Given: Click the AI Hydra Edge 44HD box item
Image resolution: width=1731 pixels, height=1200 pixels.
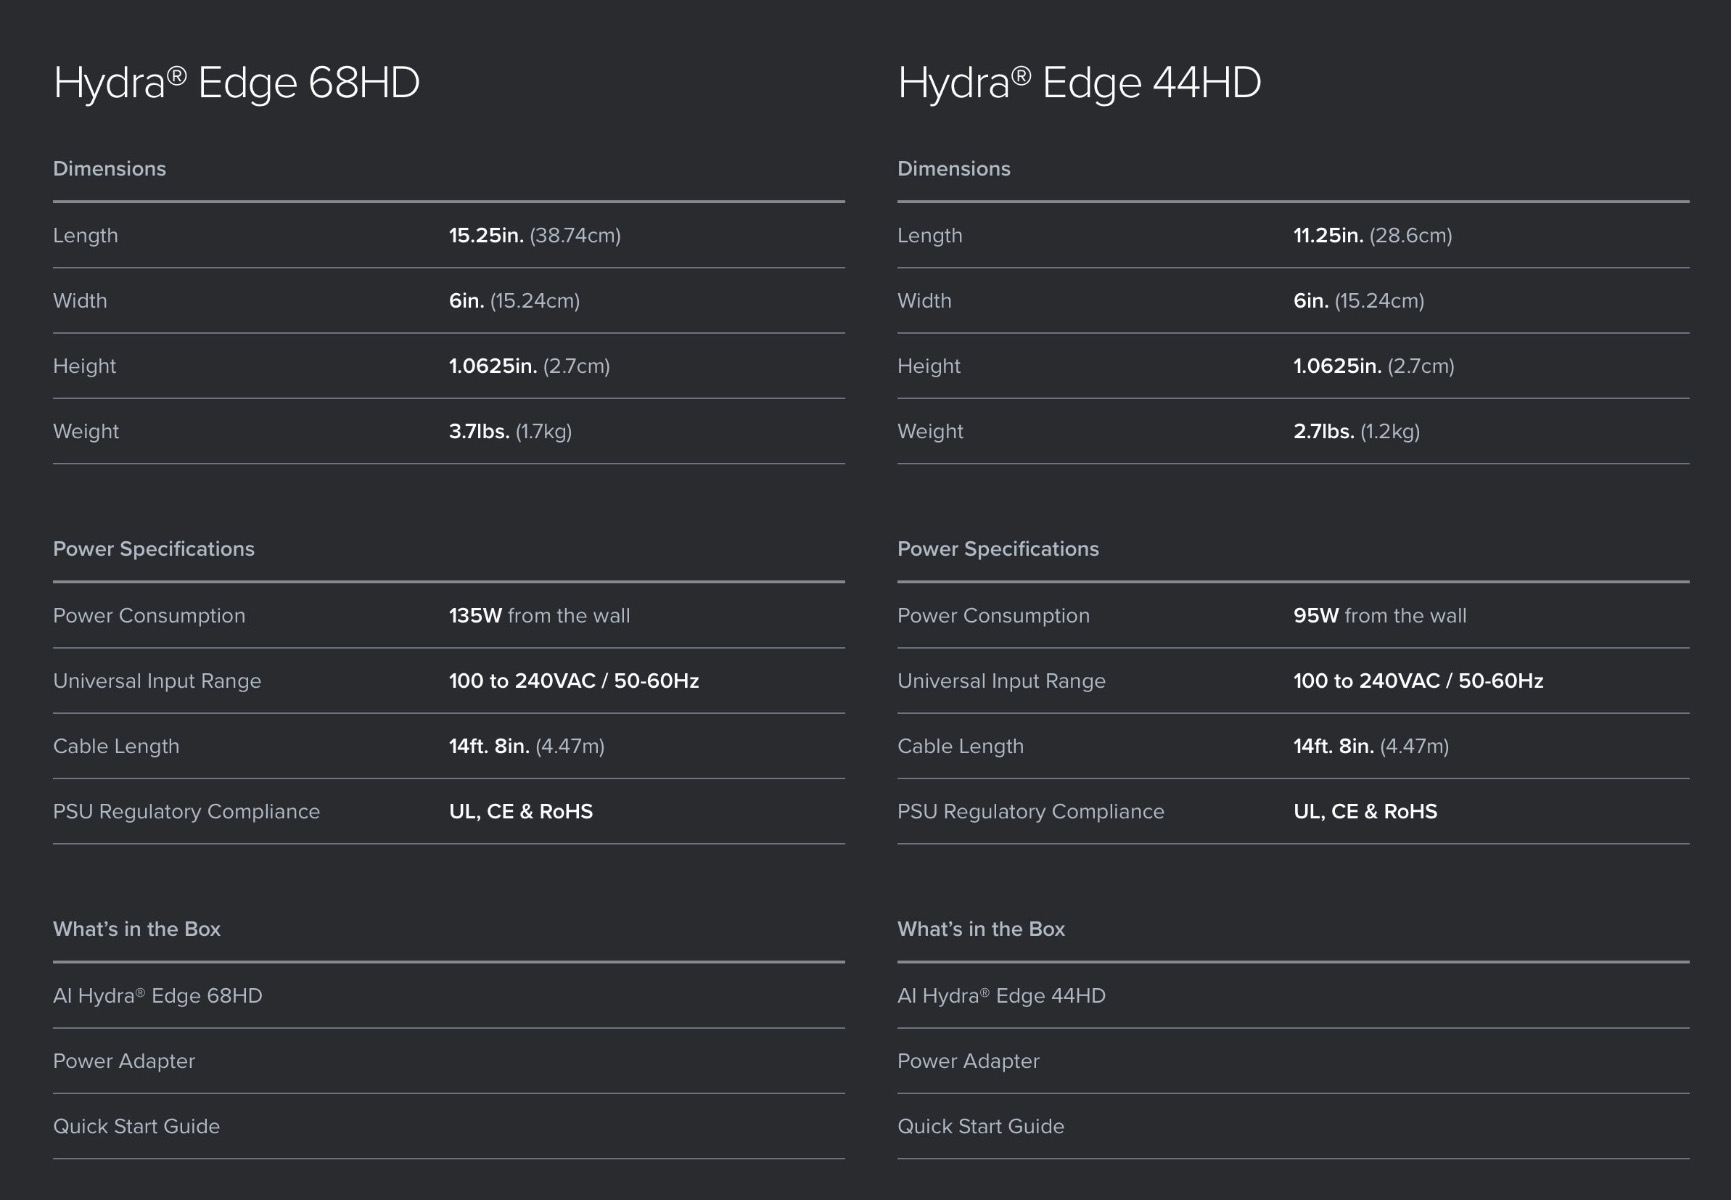Looking at the screenshot, I should click(1002, 996).
